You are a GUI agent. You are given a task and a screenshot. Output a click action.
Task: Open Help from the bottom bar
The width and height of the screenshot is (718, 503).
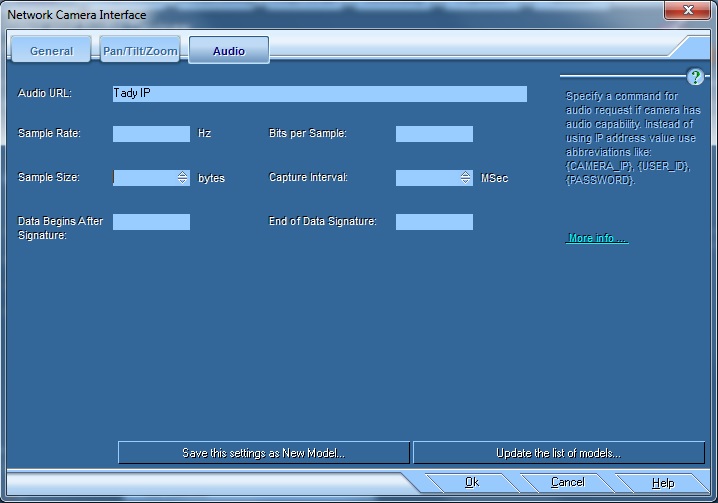[663, 483]
